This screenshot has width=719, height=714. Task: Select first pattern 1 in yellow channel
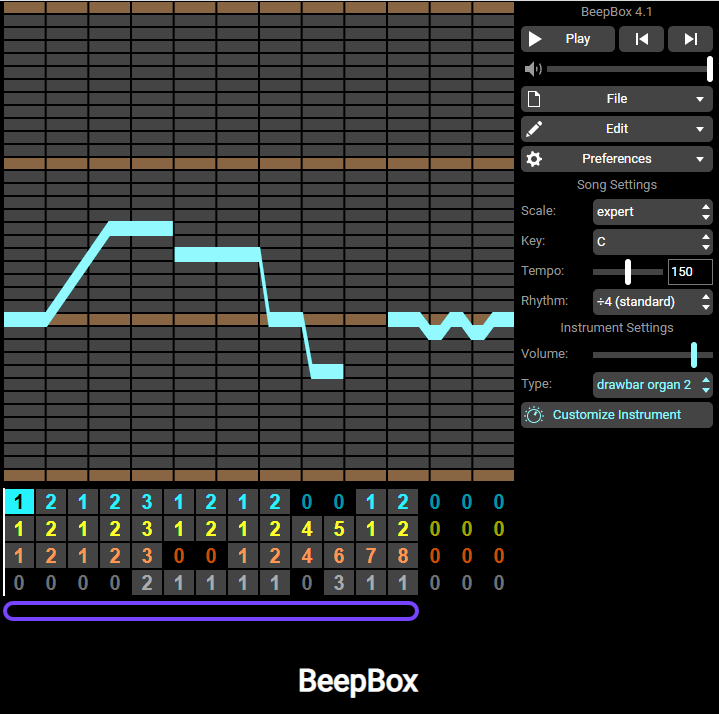[19, 529]
